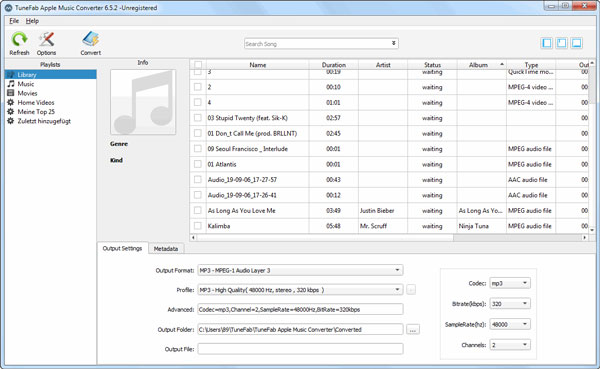Sort by the Album column header
The image size is (600, 369).
pos(482,65)
